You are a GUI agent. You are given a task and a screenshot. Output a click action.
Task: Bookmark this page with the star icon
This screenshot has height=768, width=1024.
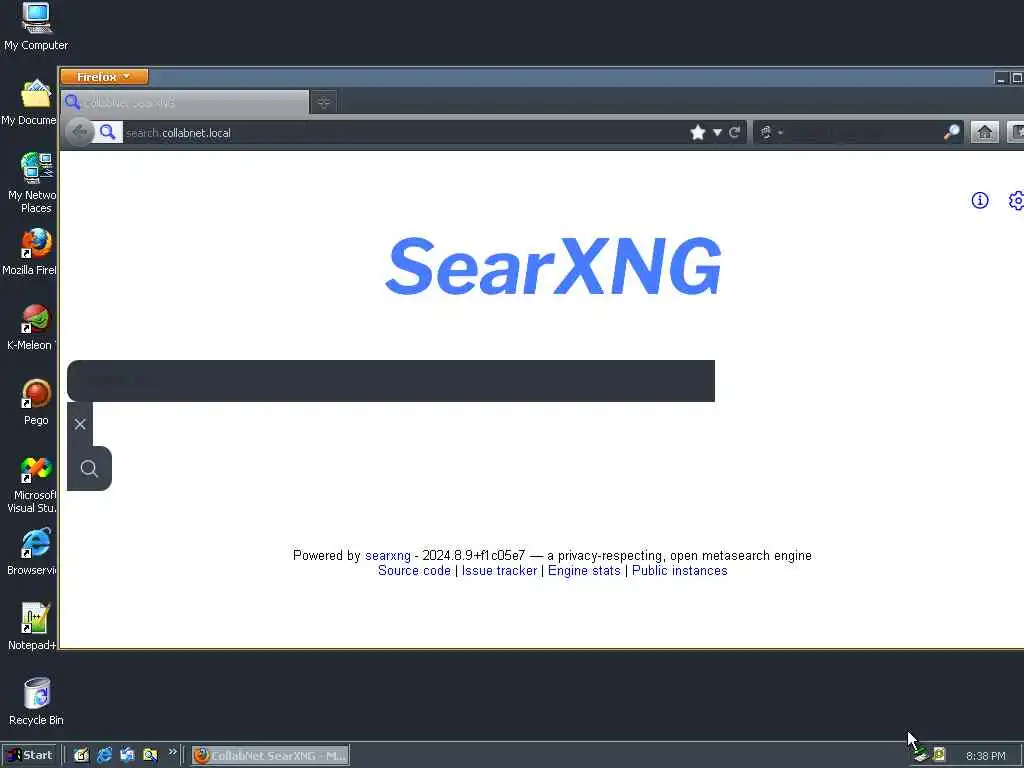(x=697, y=133)
